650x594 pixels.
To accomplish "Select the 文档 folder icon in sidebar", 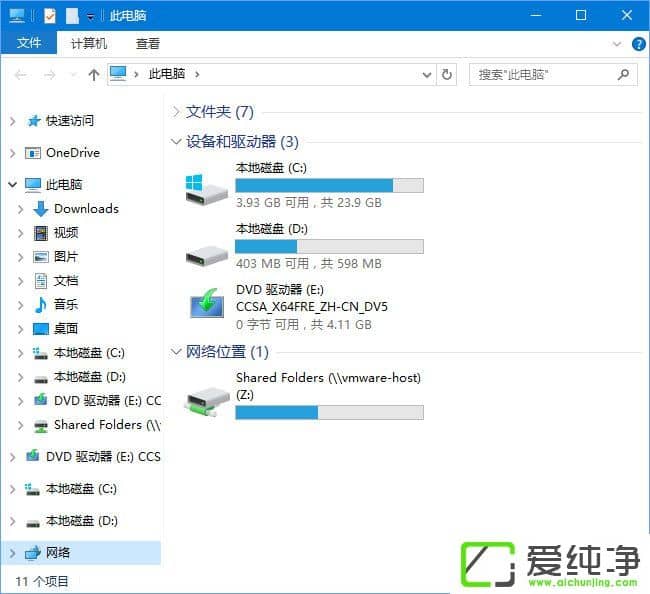I will click(x=41, y=281).
